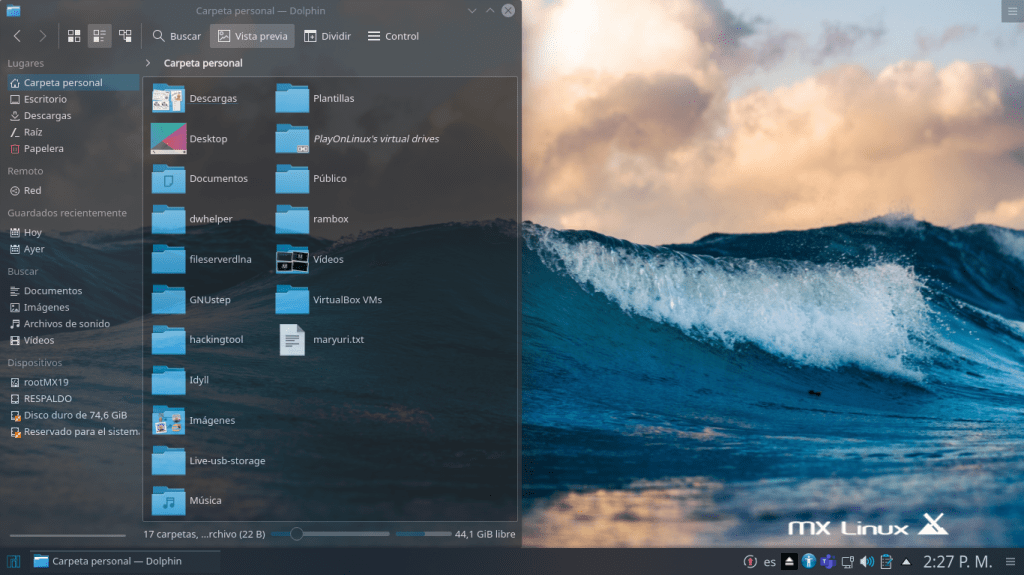Click the icon zoom slider

[x=296, y=534]
